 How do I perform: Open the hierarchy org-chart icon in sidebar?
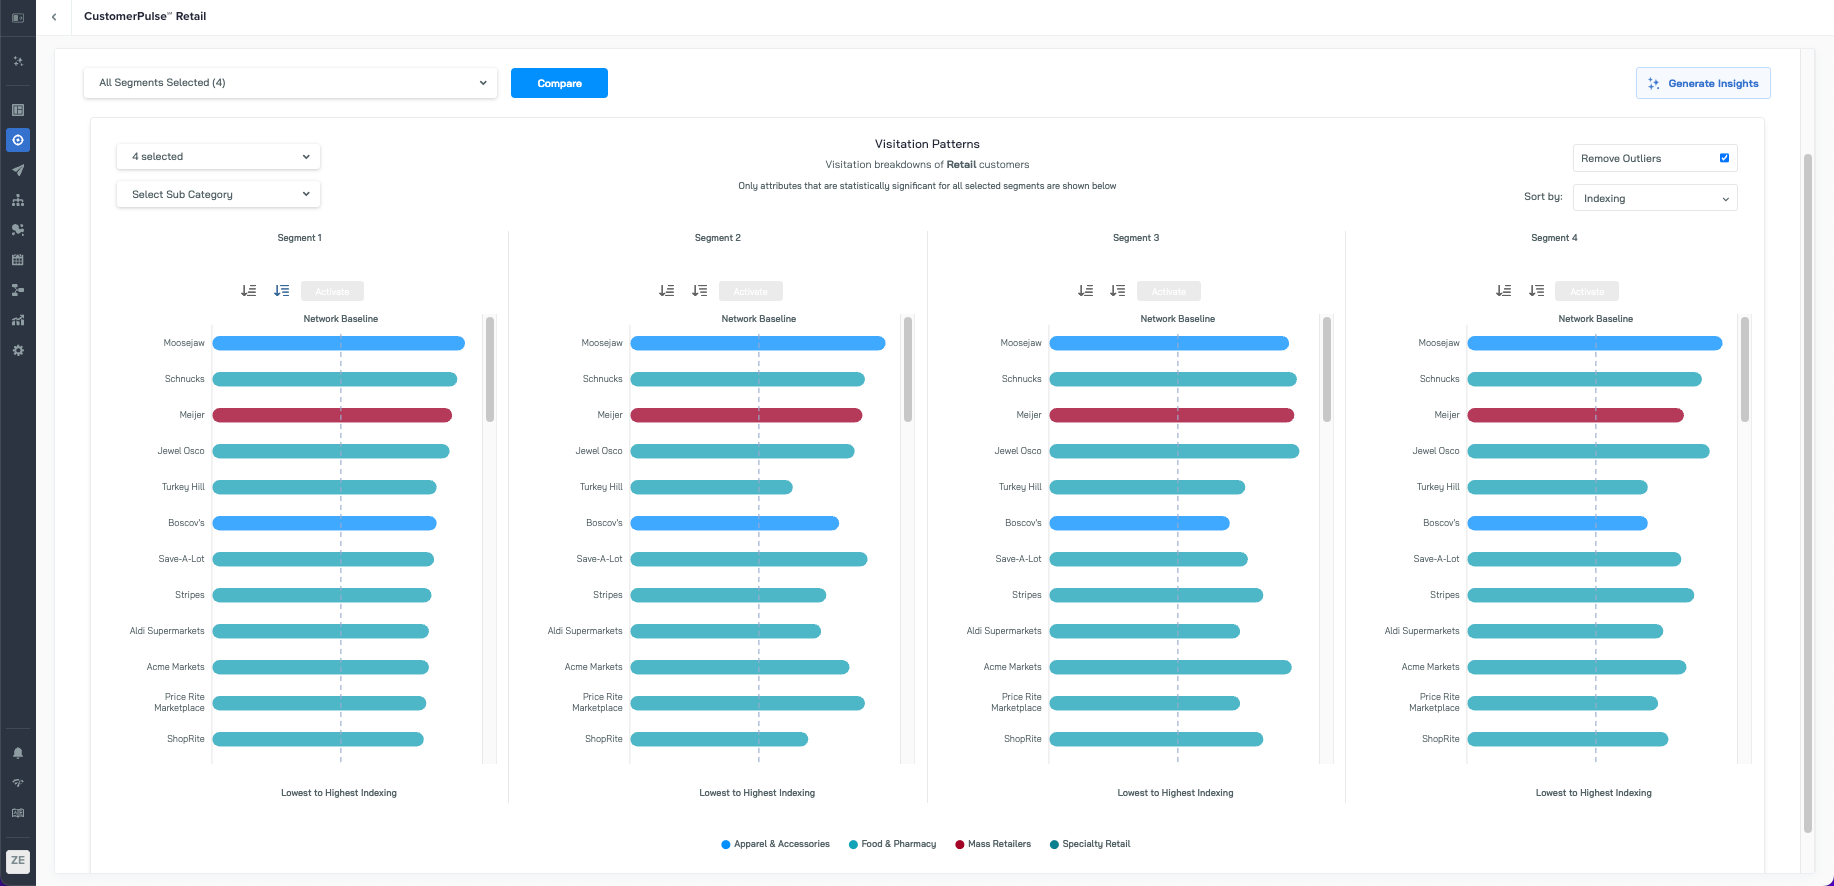[x=18, y=200]
